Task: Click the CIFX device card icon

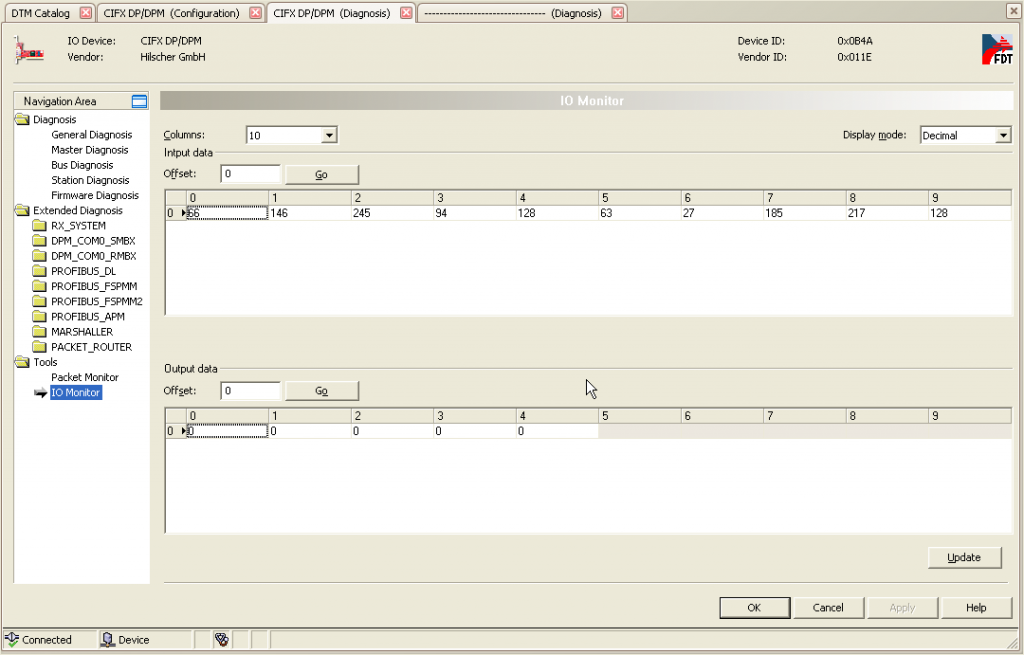Action: point(29,50)
